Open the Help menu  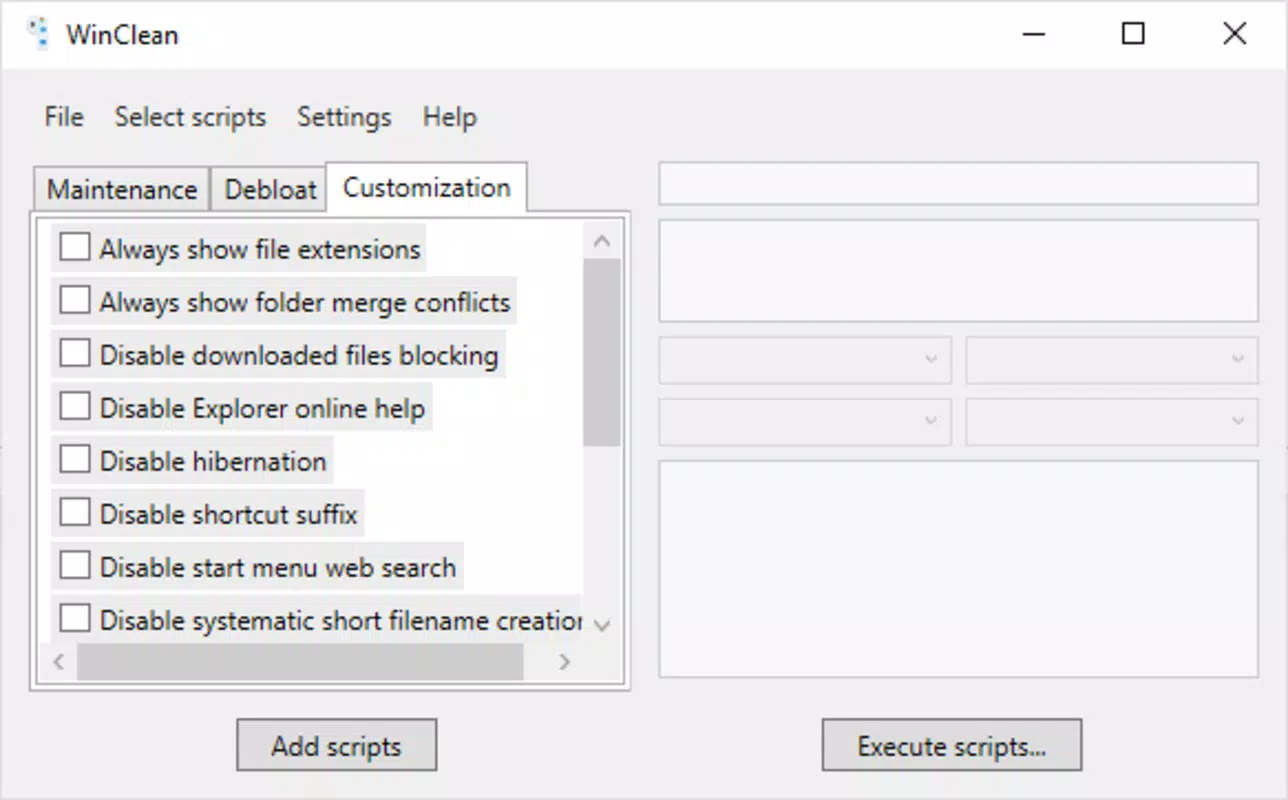[x=449, y=117]
